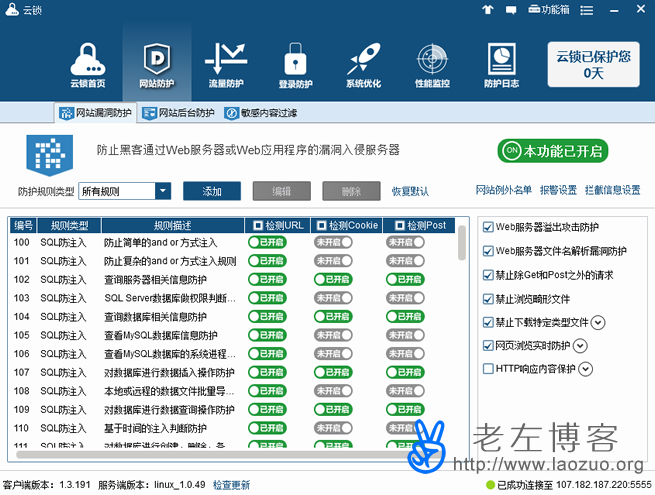
Task: Click the skin T-shirt icon
Action: coord(487,9)
